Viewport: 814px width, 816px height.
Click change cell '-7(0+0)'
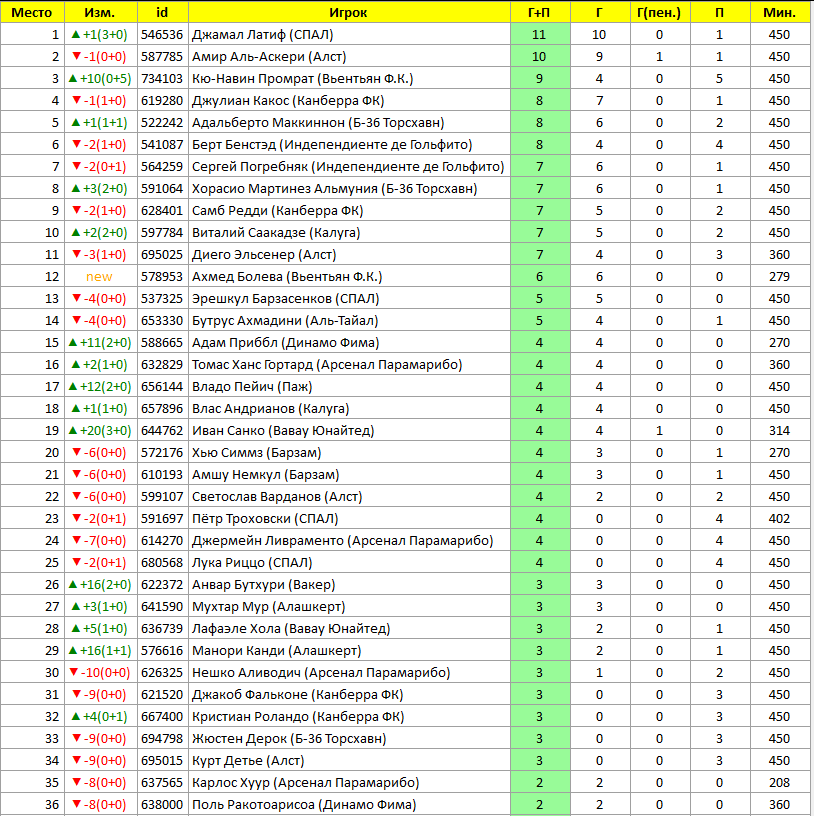tap(100, 540)
